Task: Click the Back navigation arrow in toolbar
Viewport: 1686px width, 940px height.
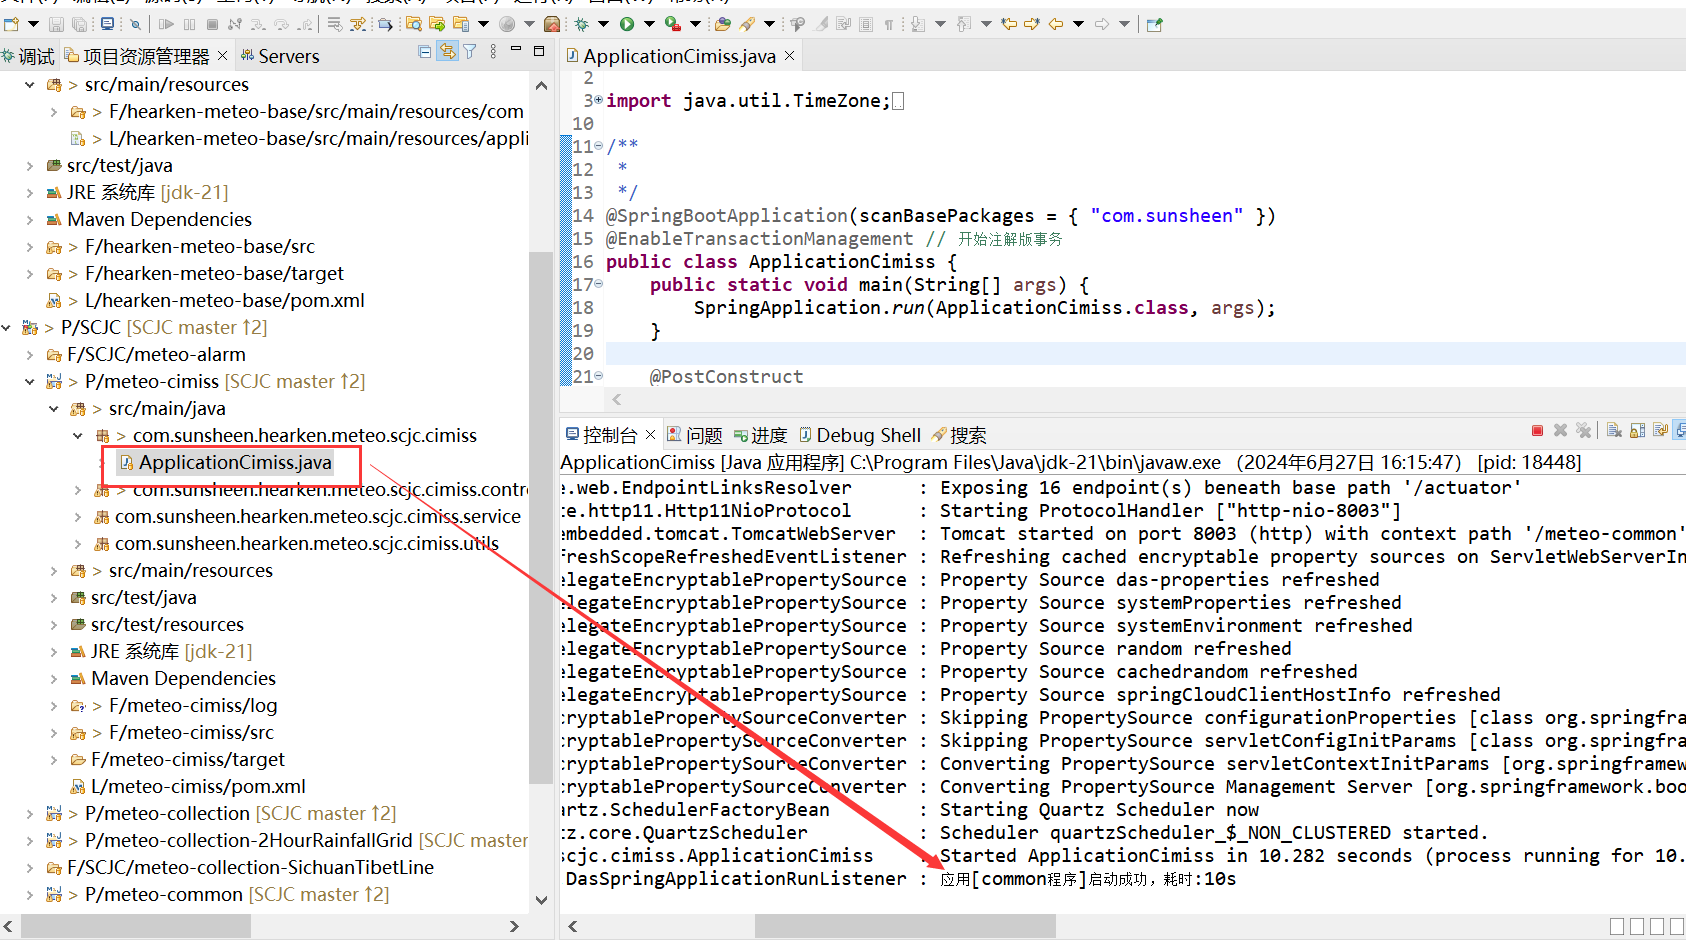Action: coord(1056,24)
